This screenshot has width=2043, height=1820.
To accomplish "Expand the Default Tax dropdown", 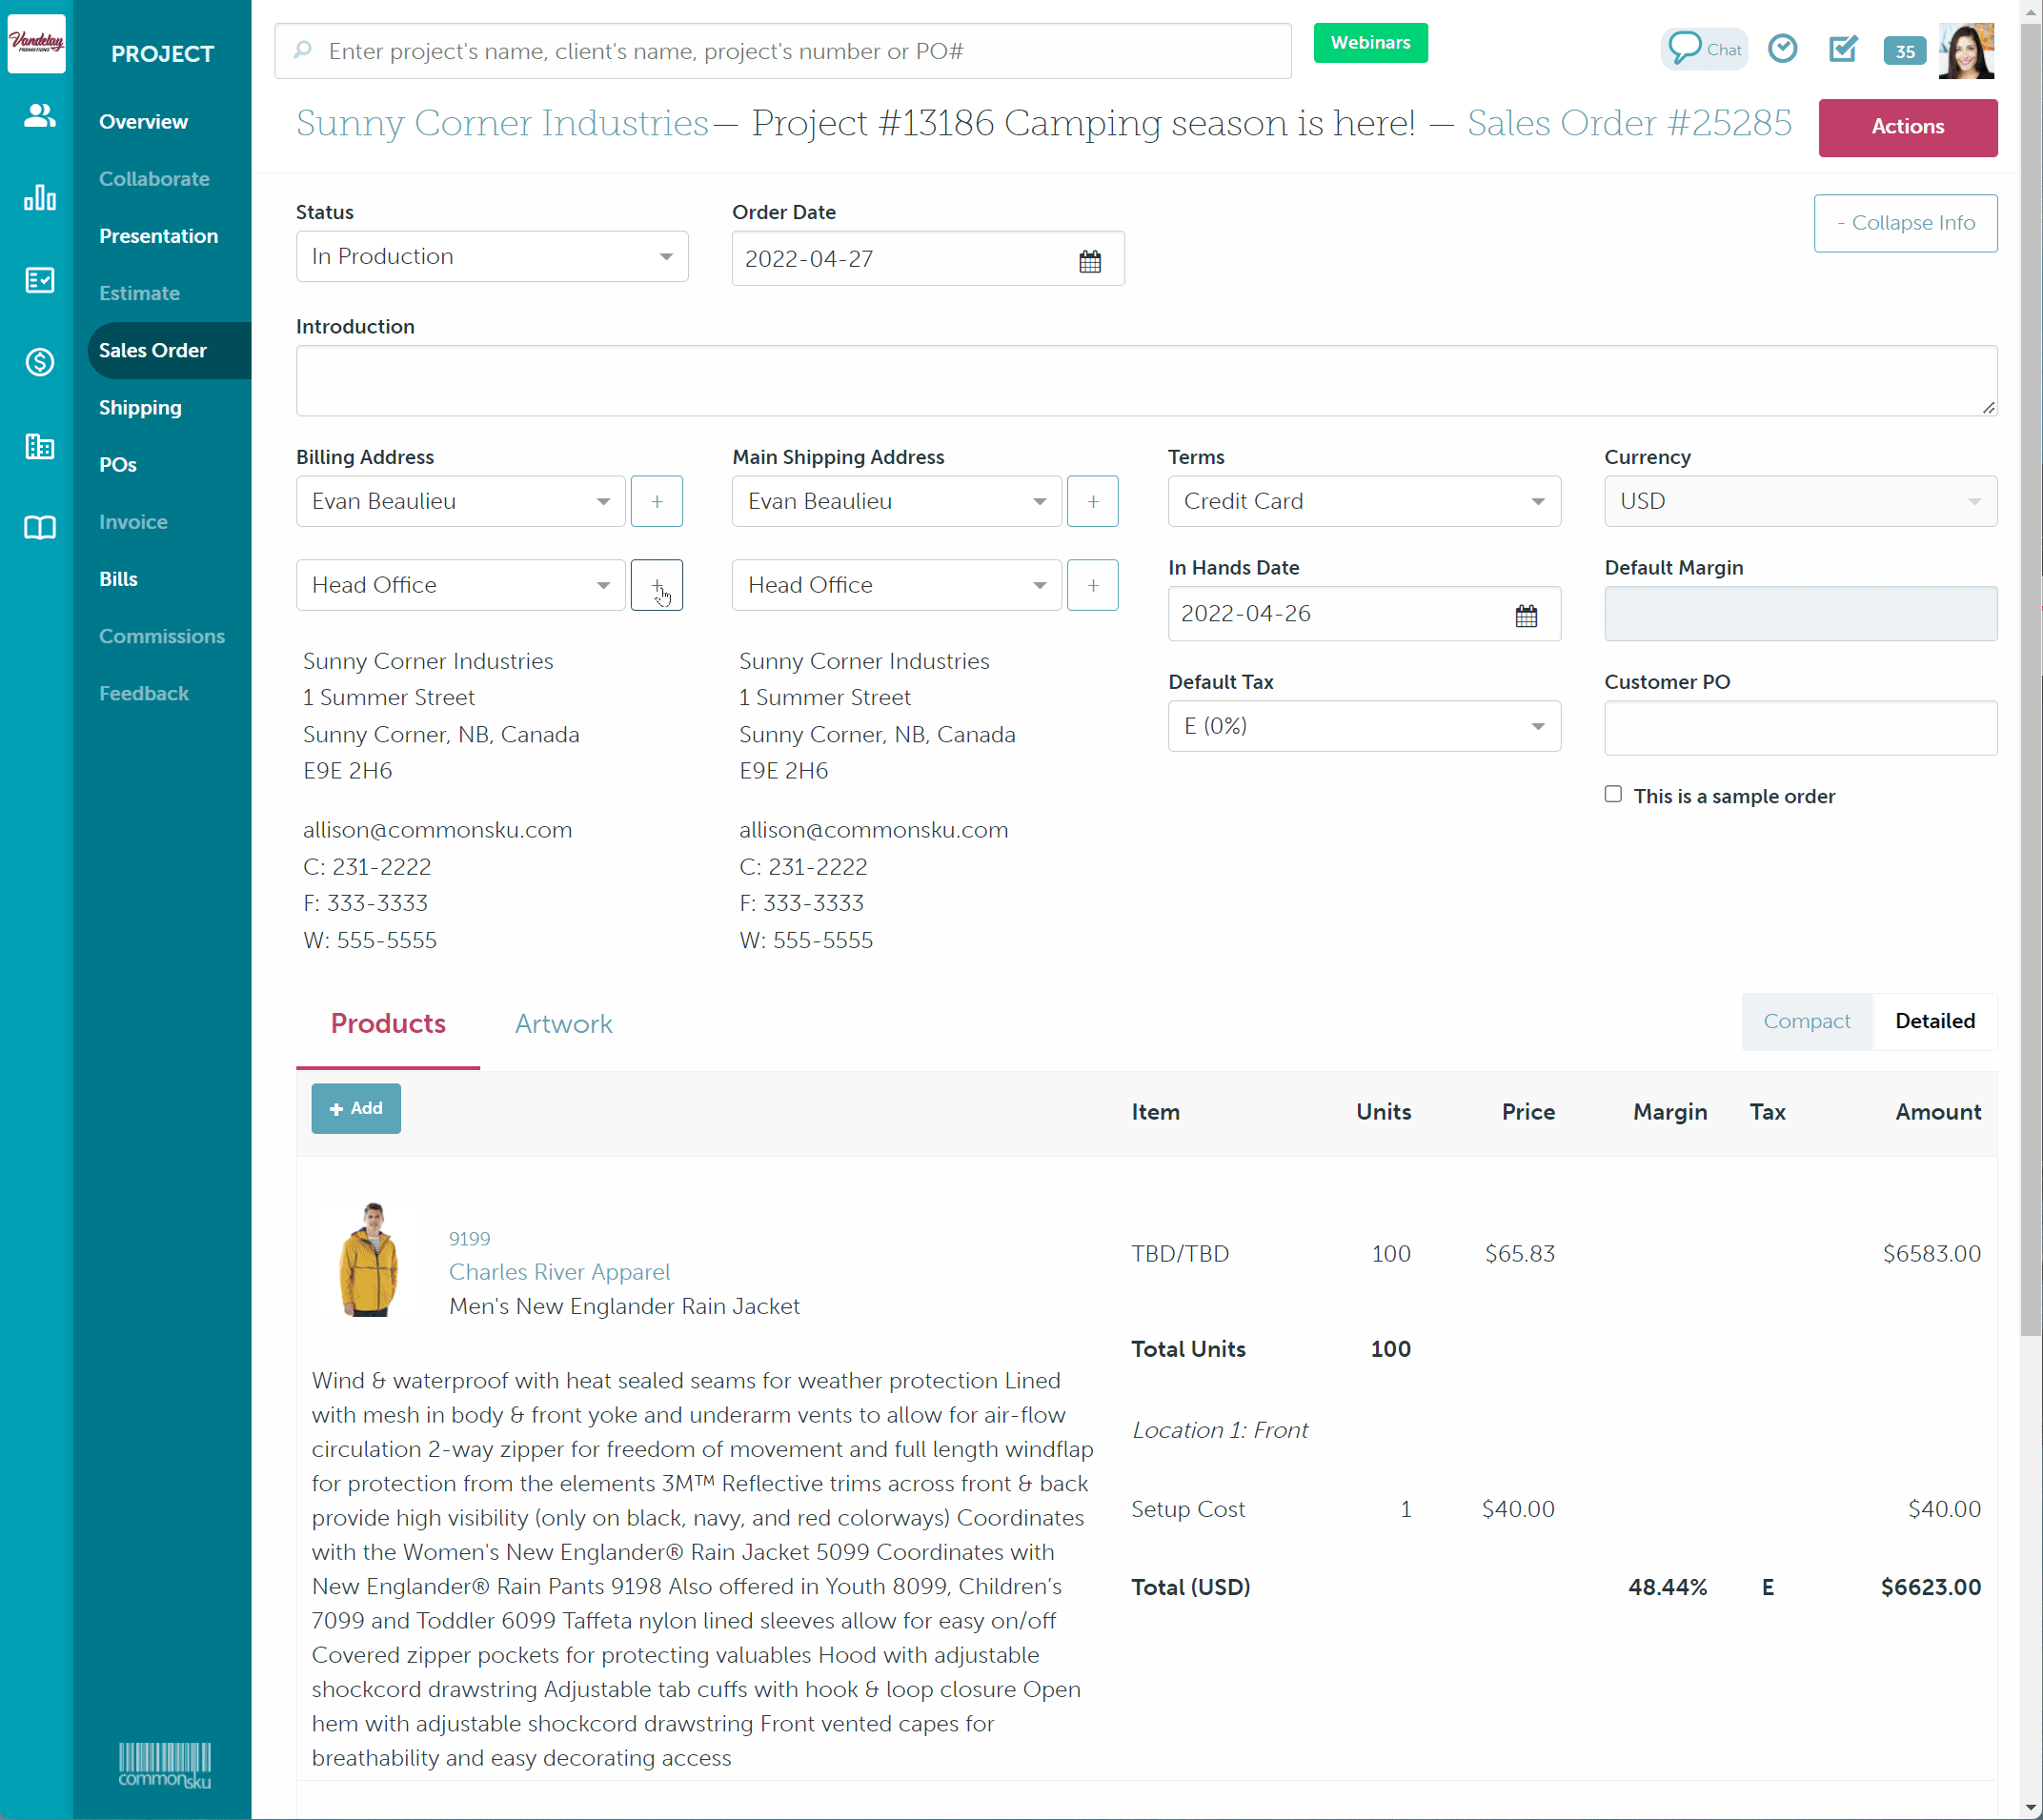I will [x=1363, y=726].
